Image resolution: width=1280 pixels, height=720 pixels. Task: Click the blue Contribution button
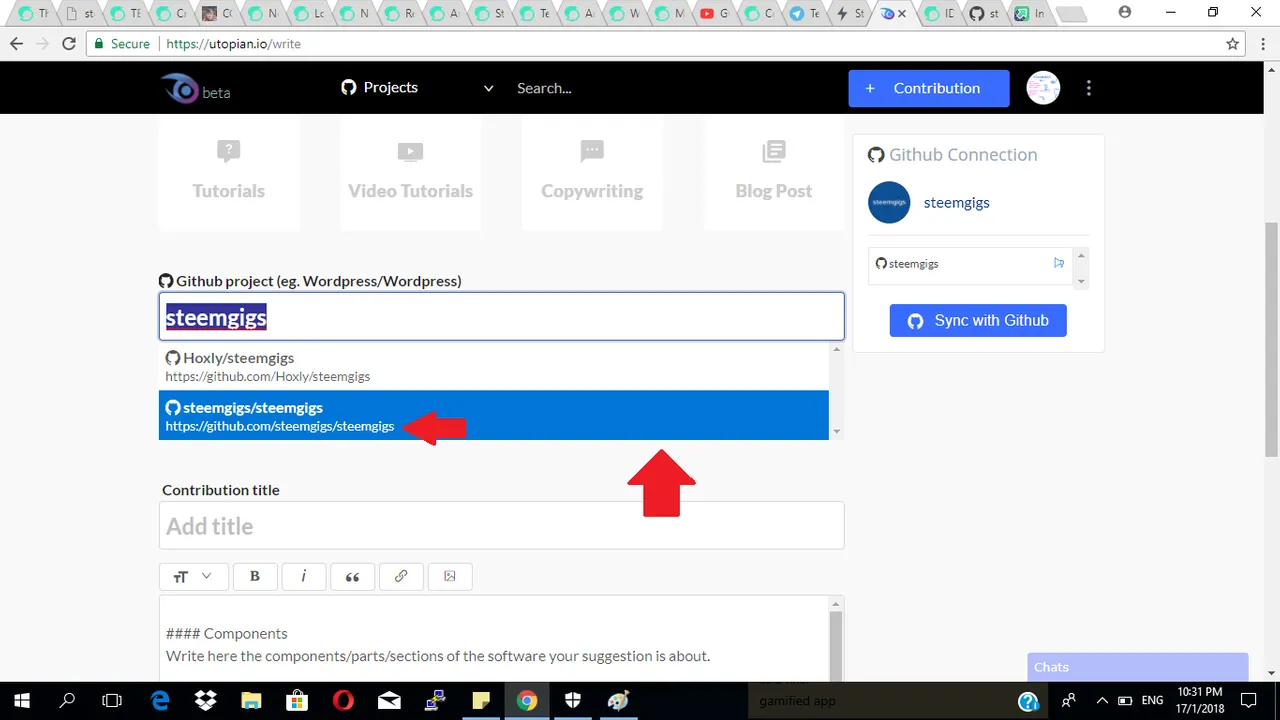929,88
